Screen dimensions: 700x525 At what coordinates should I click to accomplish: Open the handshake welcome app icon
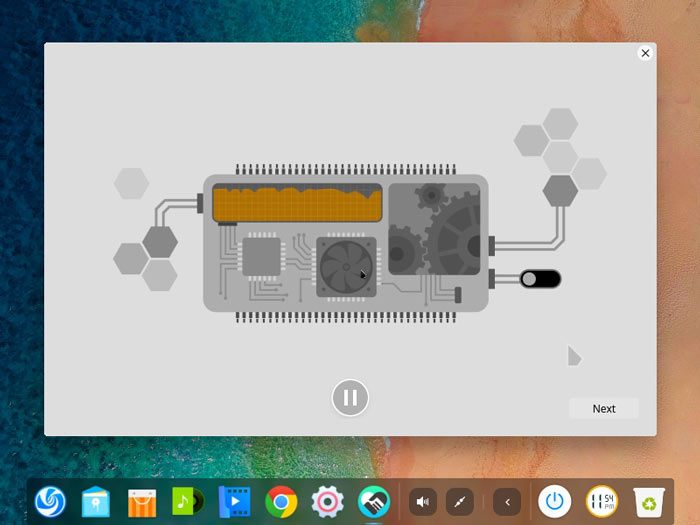[x=374, y=502]
